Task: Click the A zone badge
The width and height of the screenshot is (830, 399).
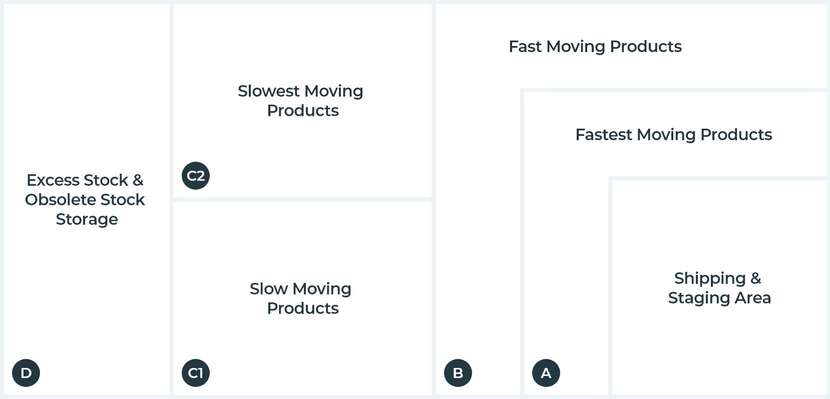Action: 546,373
